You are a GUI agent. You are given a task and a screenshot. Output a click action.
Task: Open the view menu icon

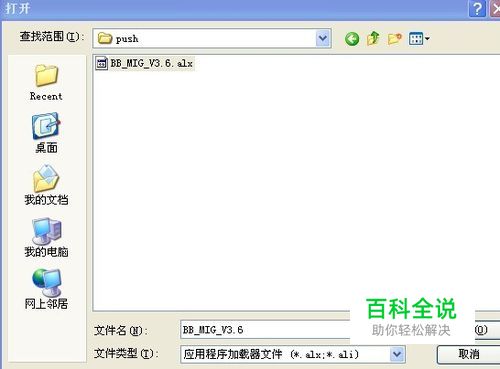click(x=419, y=39)
